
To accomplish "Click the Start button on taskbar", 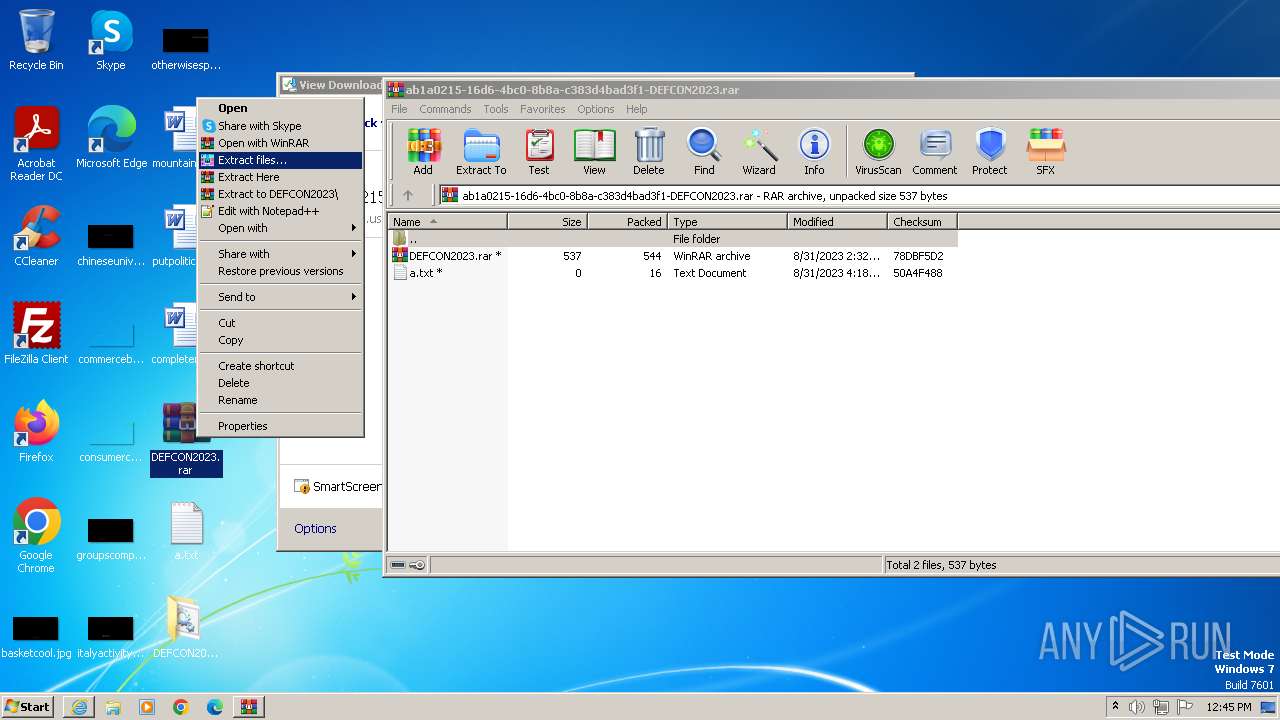I will tap(28, 706).
